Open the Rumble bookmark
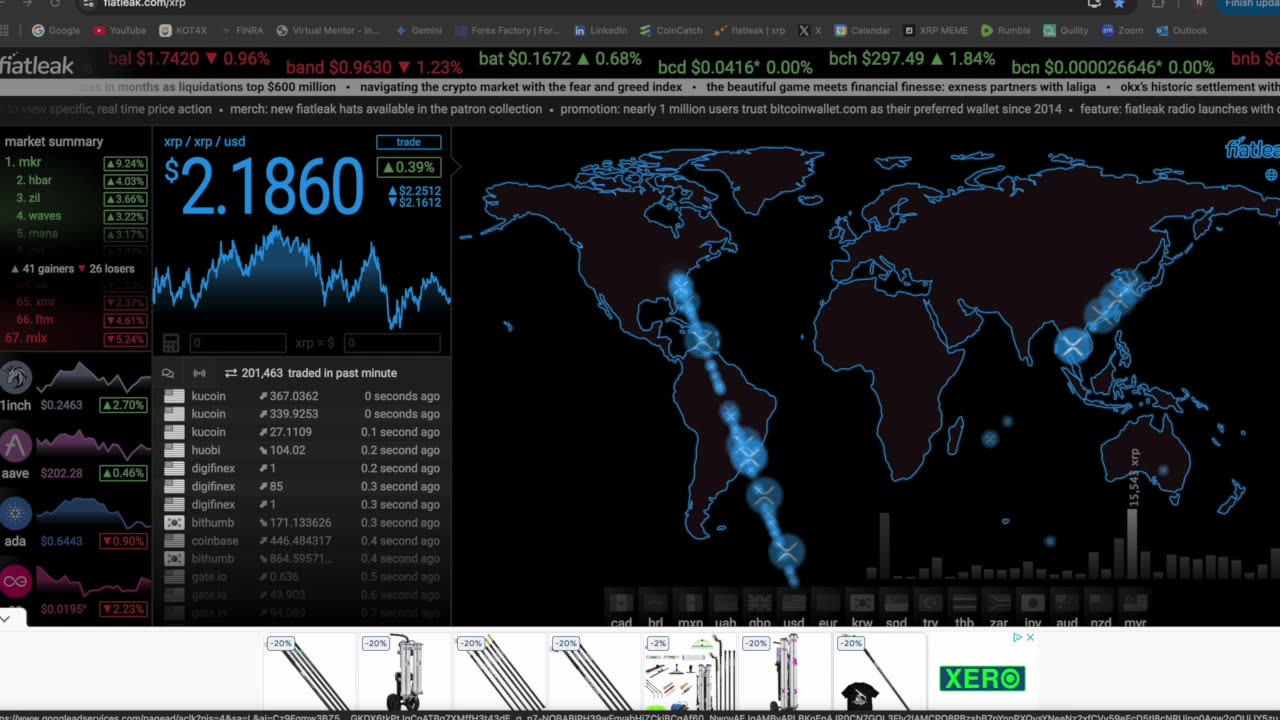The height and width of the screenshot is (720, 1280). tap(1006, 31)
